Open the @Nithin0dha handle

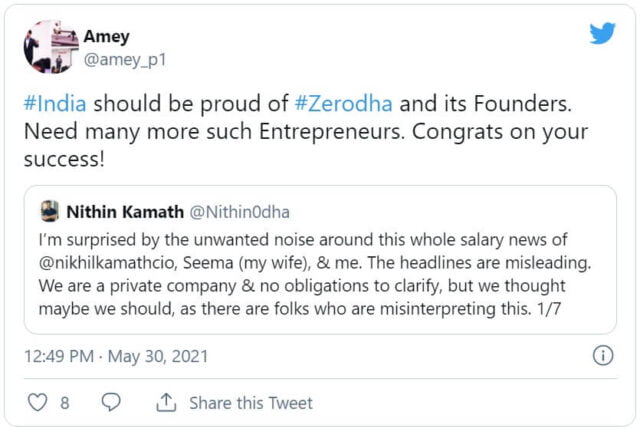point(244,211)
